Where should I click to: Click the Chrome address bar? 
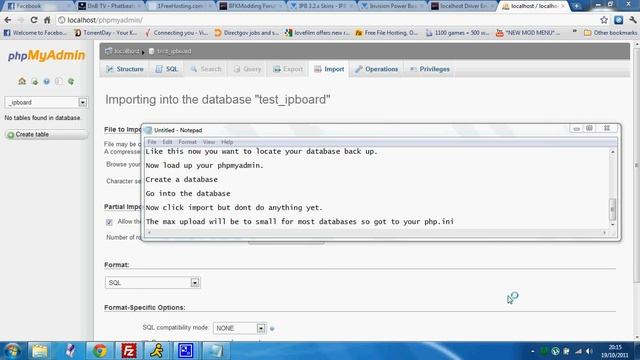327,20
